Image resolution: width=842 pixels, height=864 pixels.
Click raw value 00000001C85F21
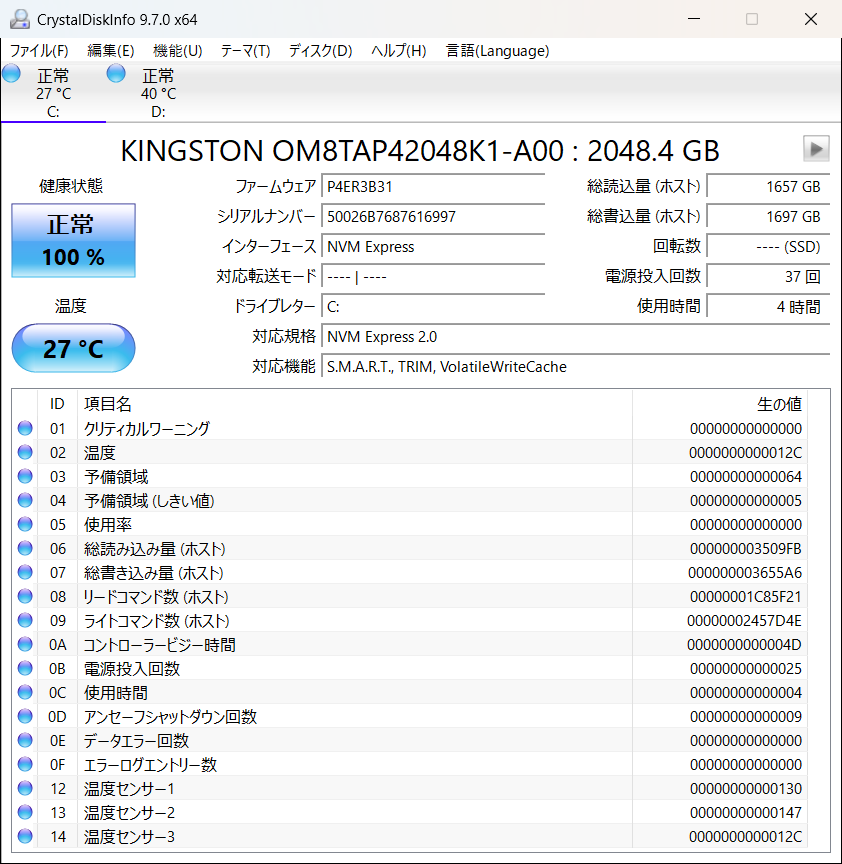click(x=746, y=597)
